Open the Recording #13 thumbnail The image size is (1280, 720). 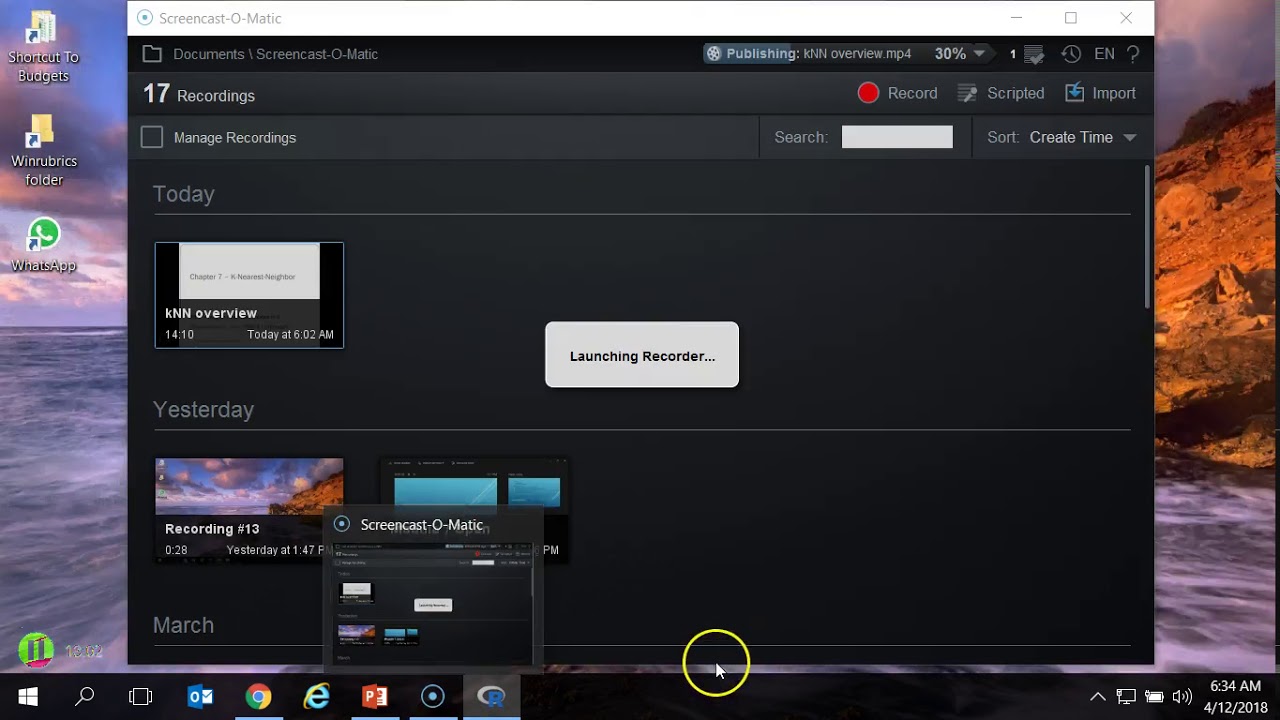click(x=249, y=510)
